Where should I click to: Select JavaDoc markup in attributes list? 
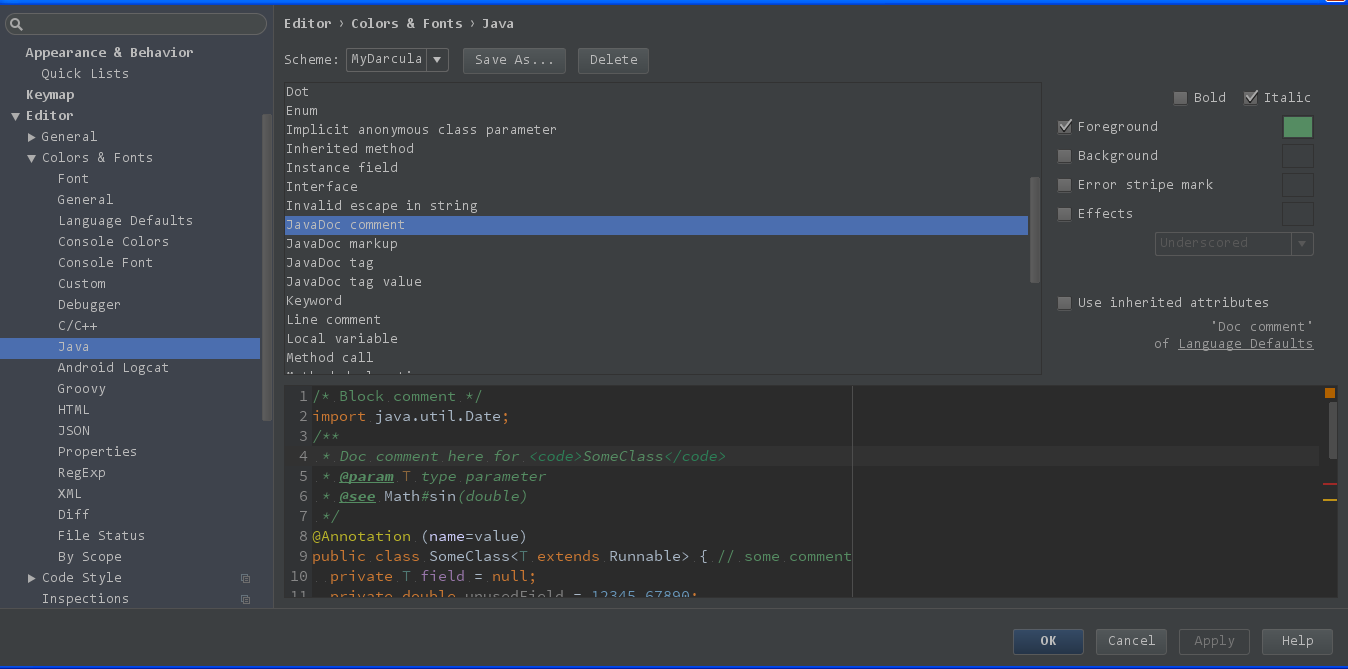(x=657, y=244)
